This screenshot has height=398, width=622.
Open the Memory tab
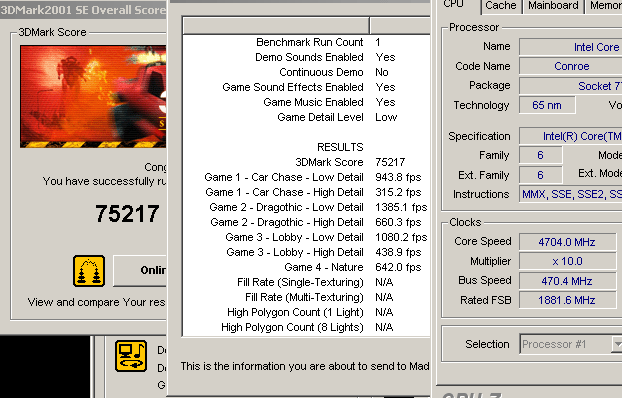coord(605,6)
